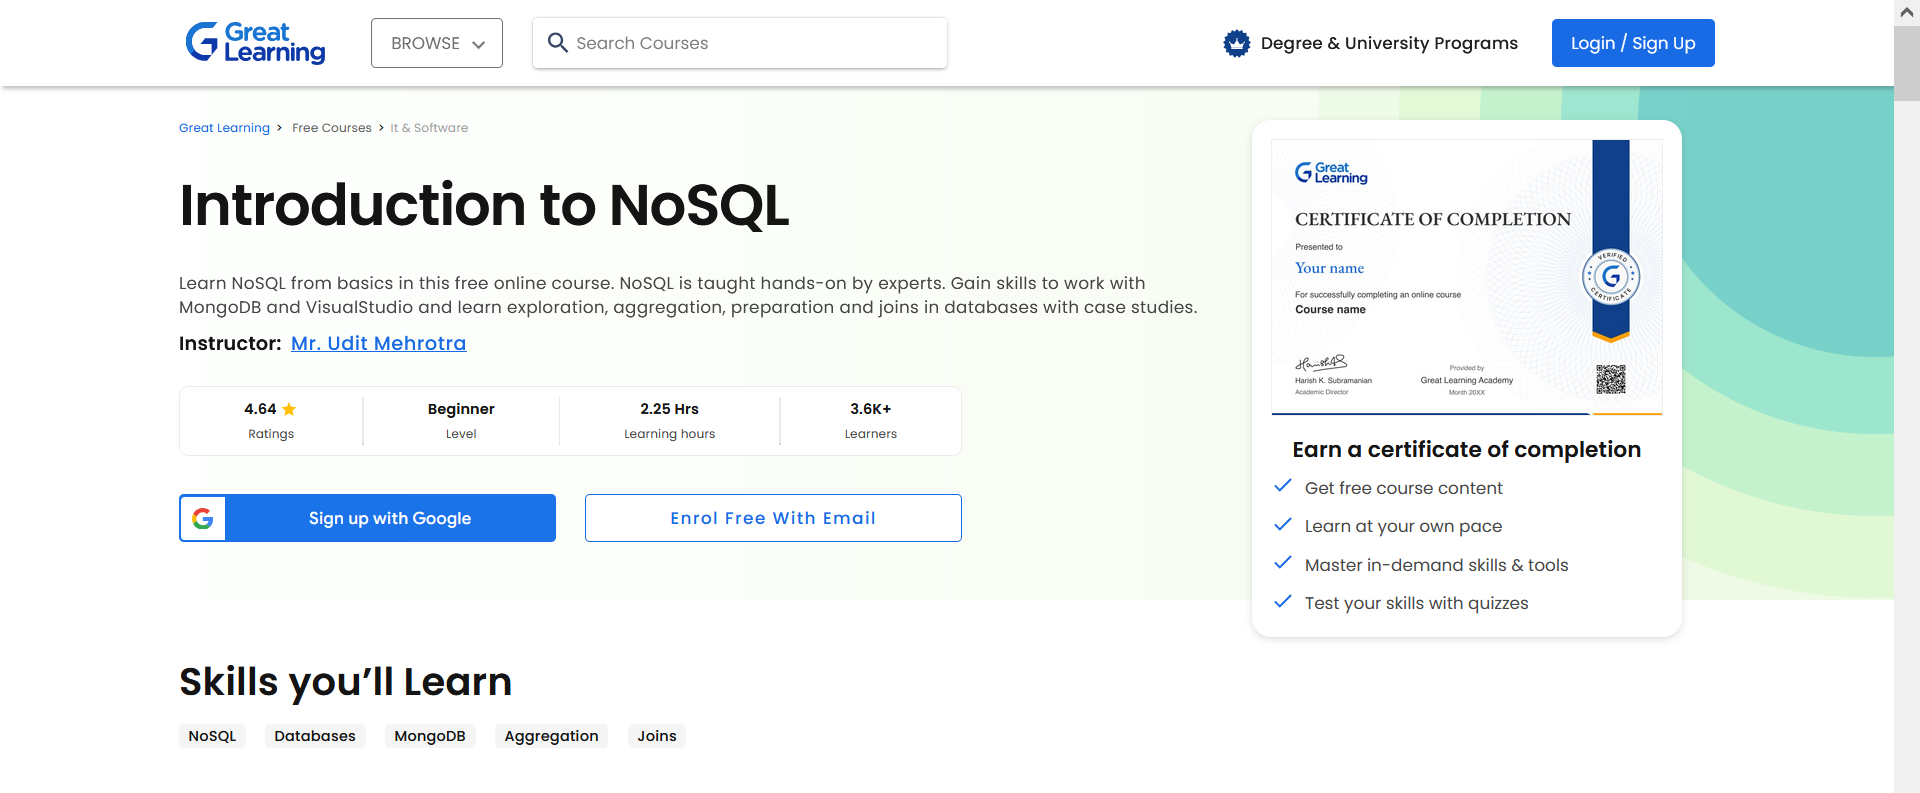Click the Google G logo icon
Viewport: 1920px width, 793px height.
pyautogui.click(x=203, y=518)
